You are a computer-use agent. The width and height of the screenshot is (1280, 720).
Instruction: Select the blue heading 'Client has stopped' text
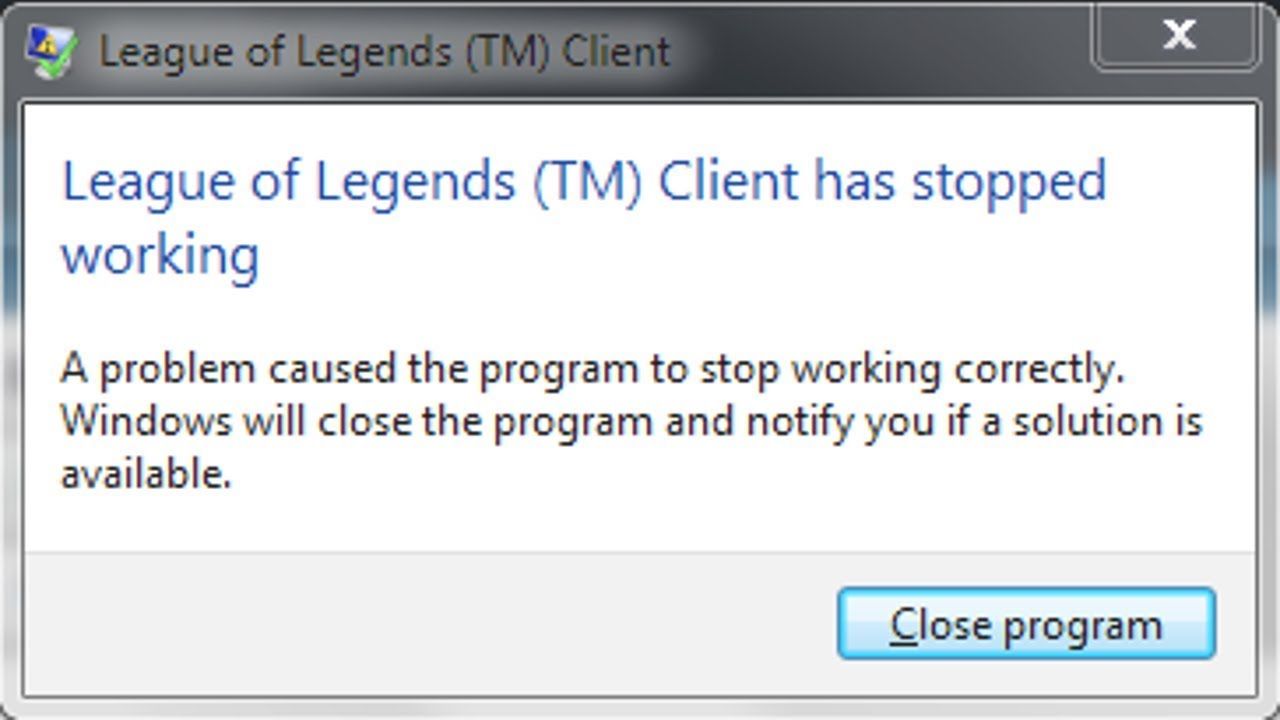882,182
